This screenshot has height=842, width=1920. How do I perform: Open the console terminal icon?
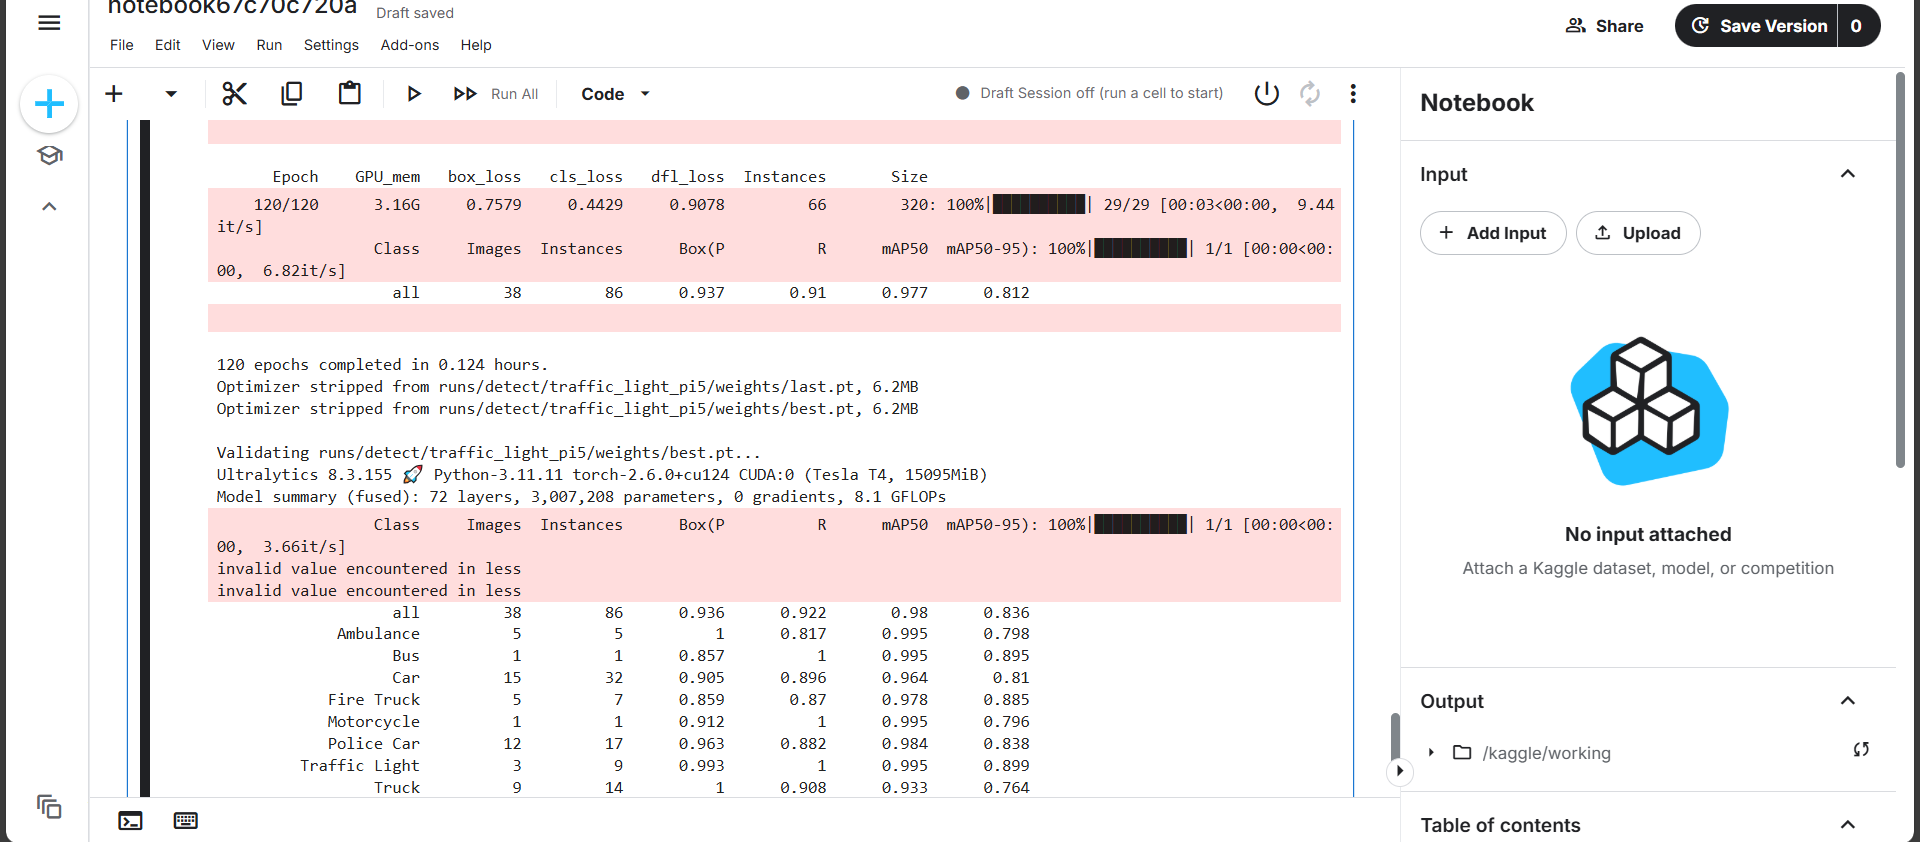130,821
